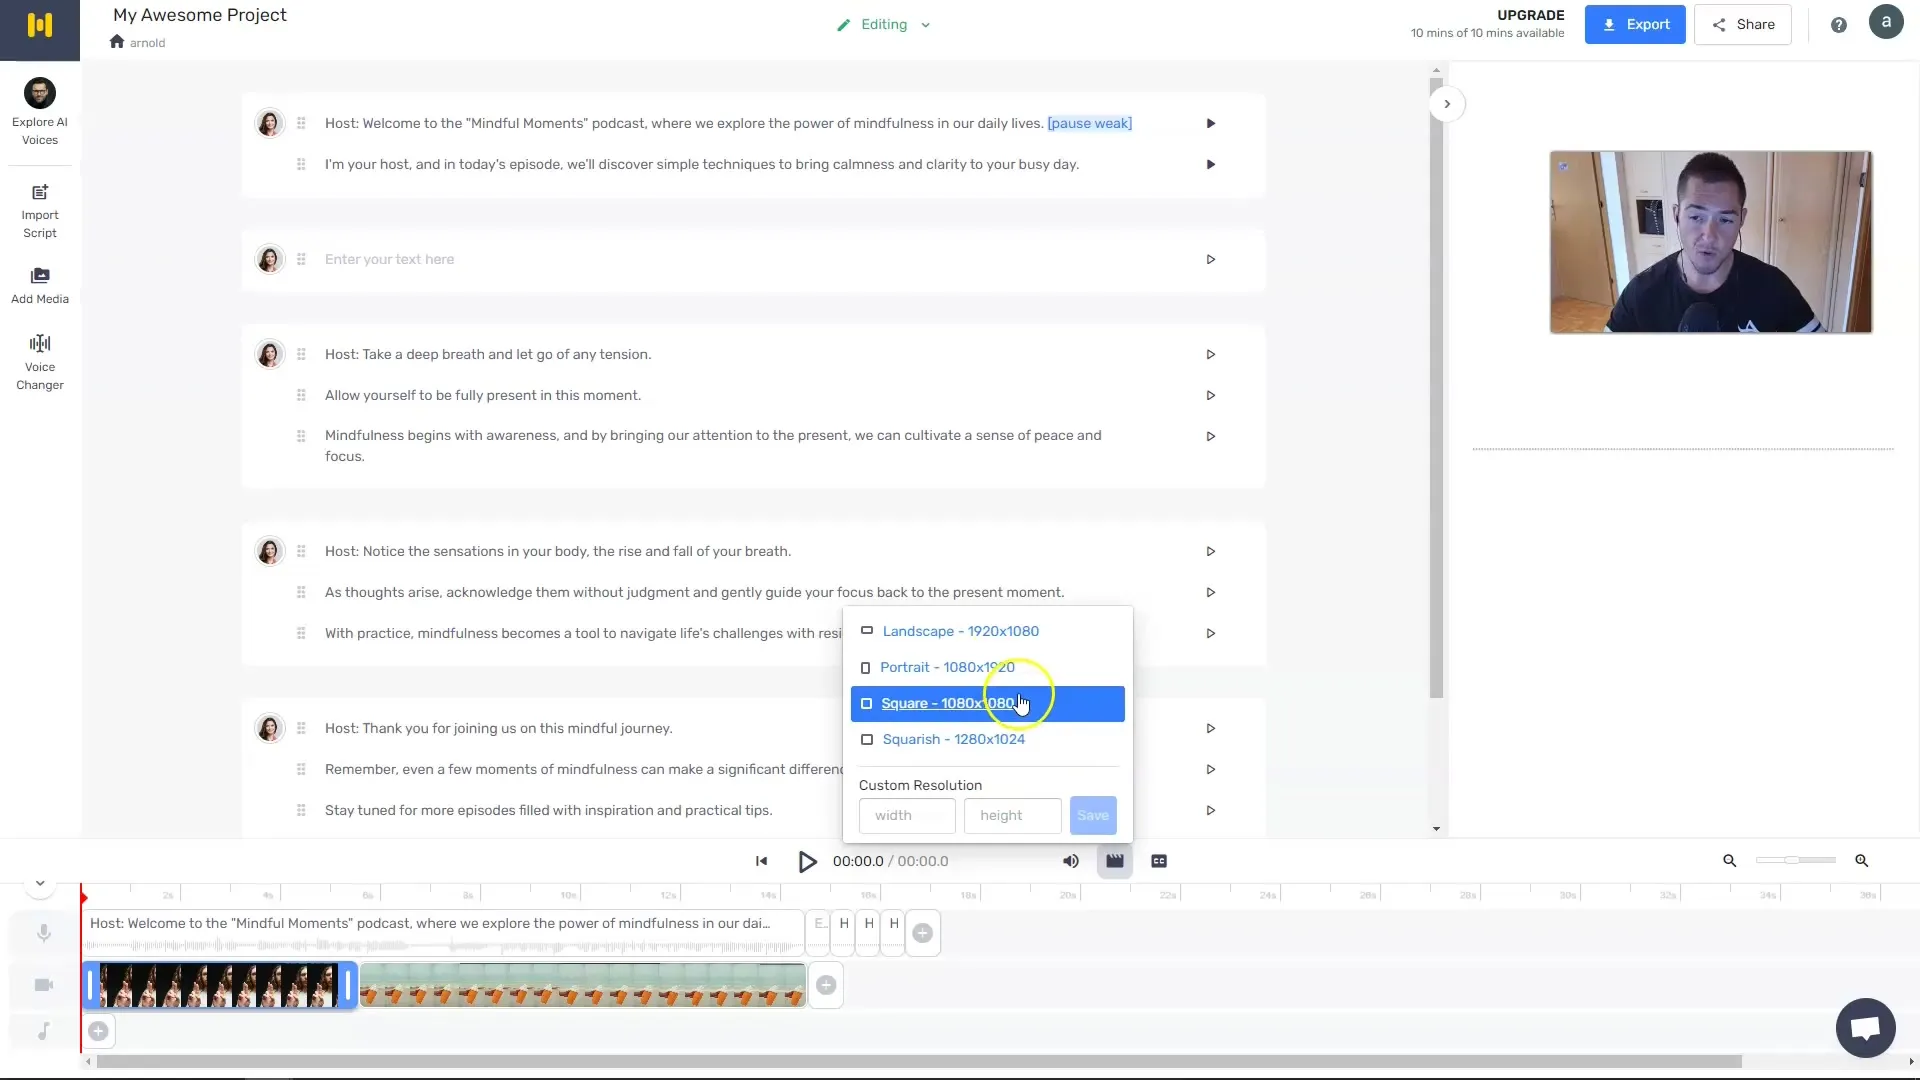Image resolution: width=1920 pixels, height=1080 pixels.
Task: Click Share button
Action: (x=1743, y=24)
